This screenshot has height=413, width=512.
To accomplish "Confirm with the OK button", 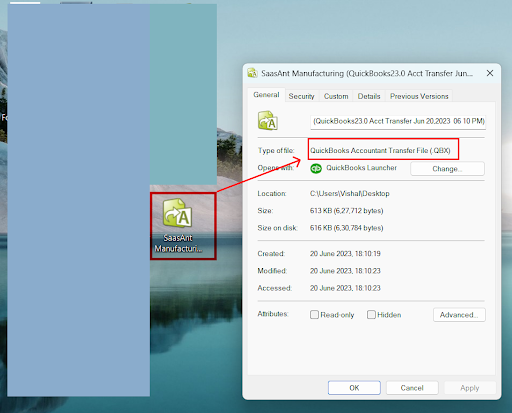I will [354, 388].
